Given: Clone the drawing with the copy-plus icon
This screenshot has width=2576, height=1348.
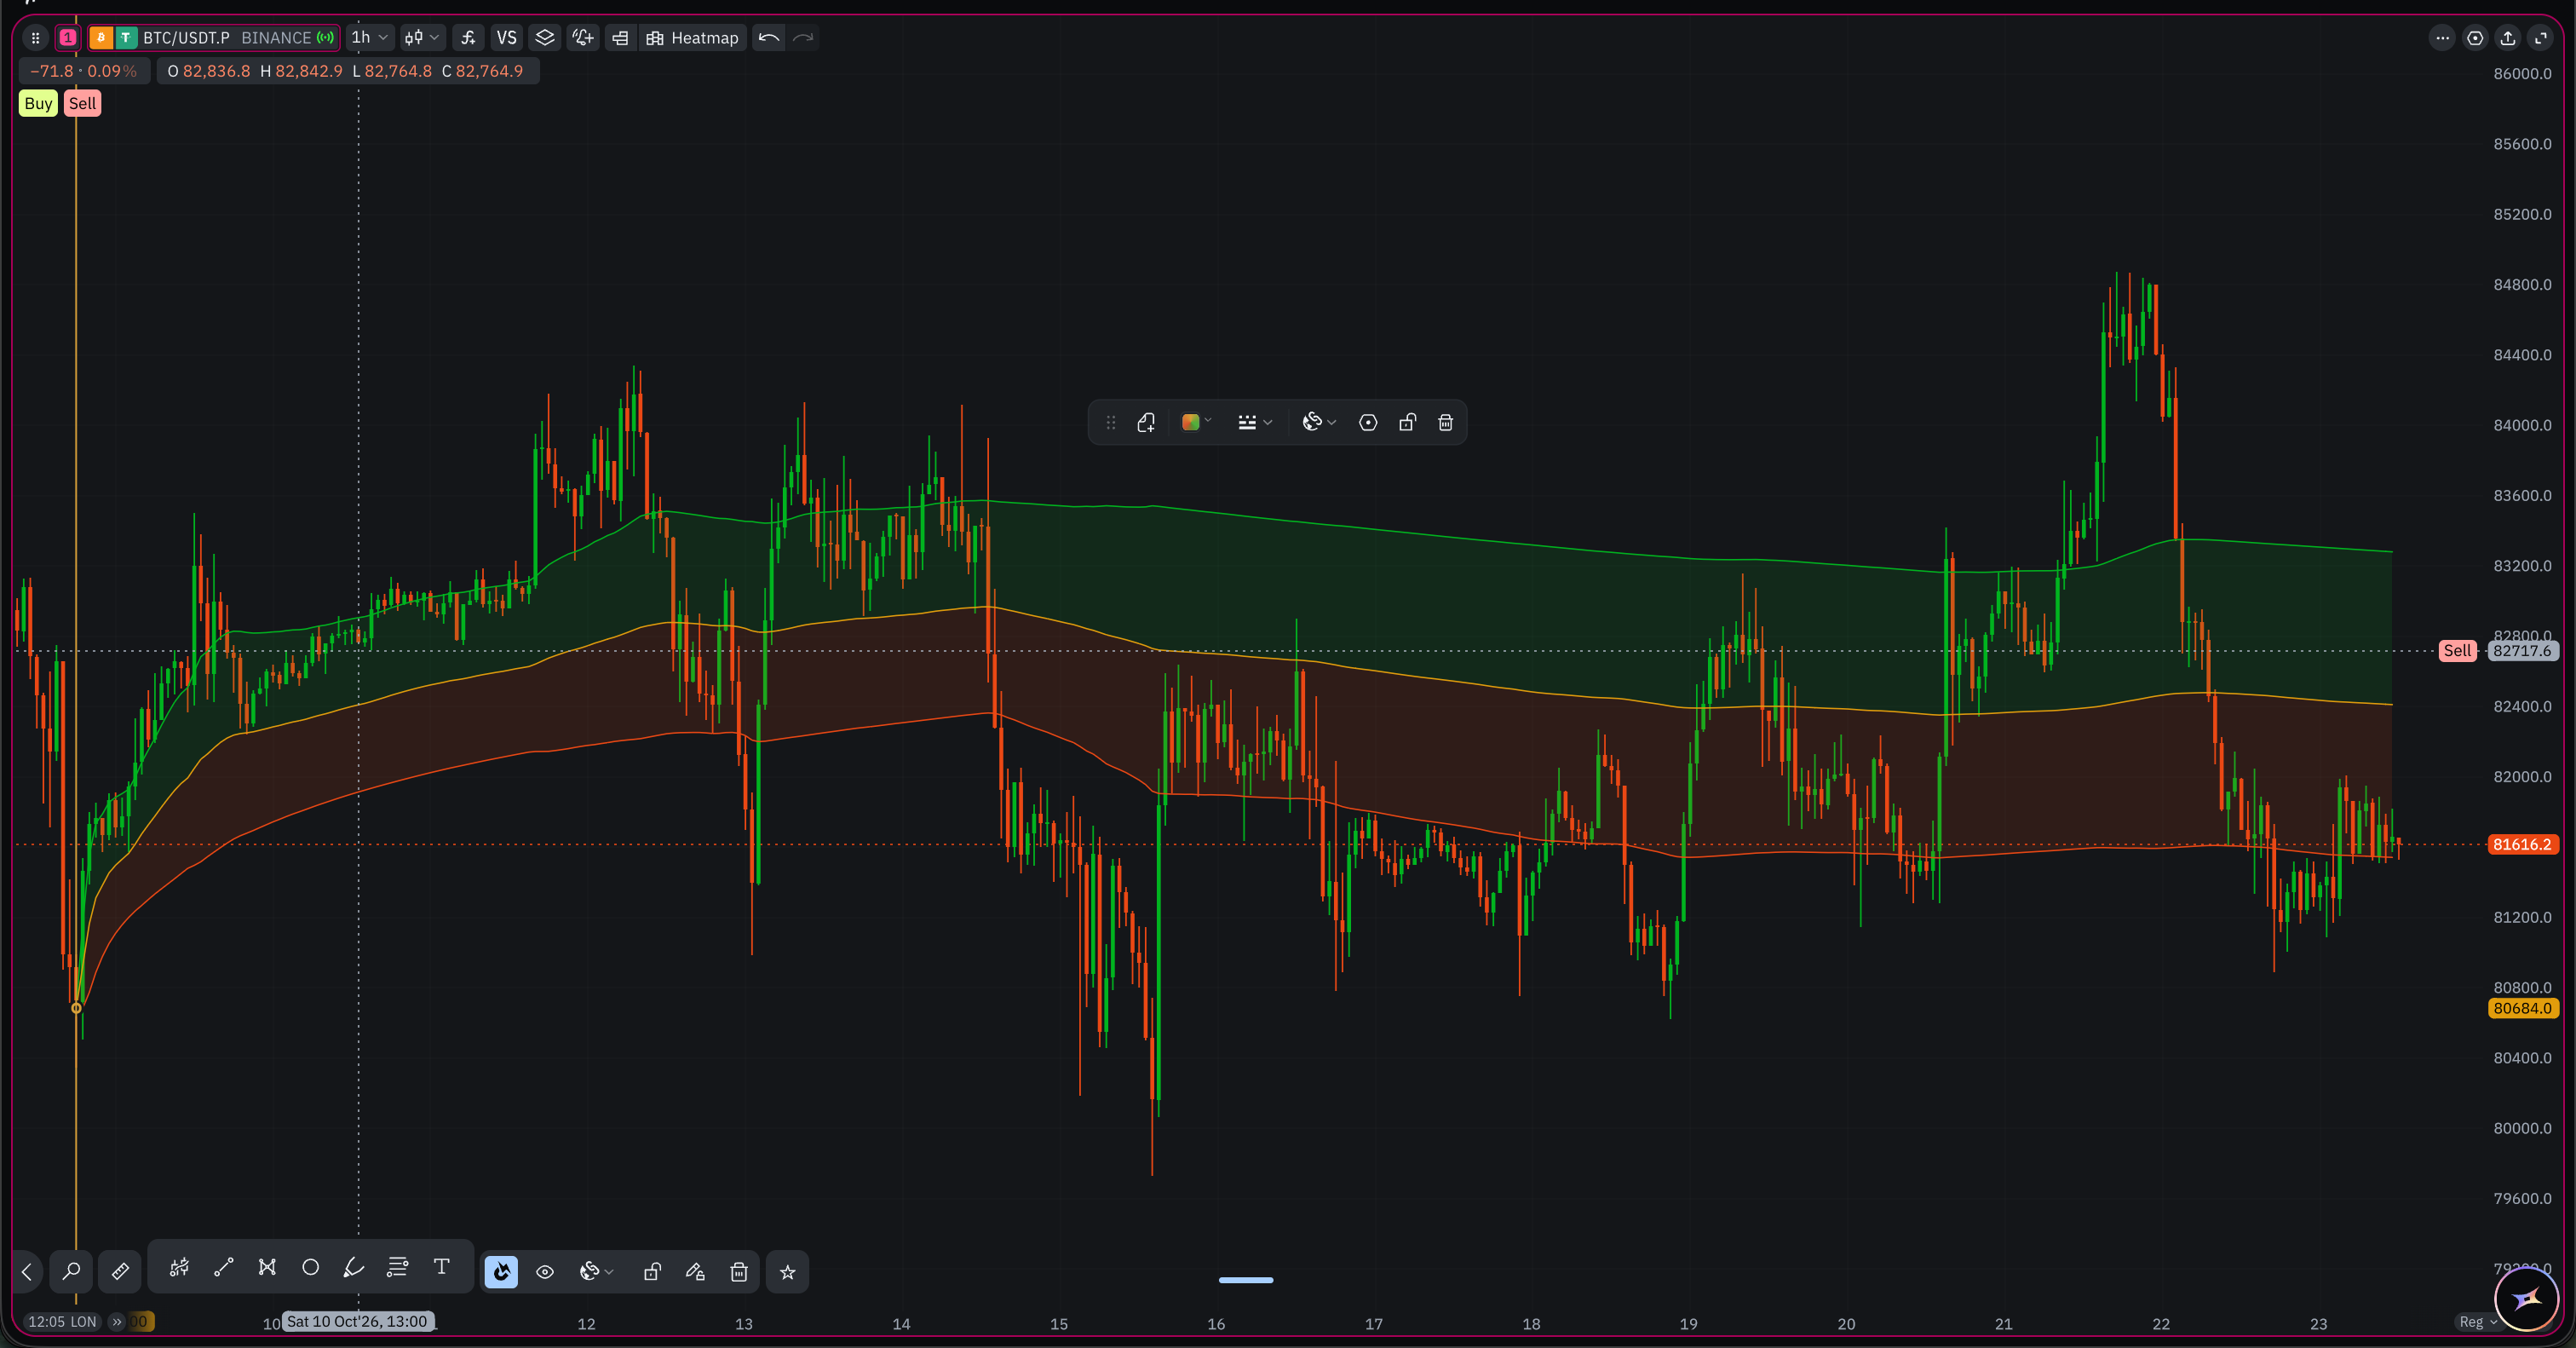Looking at the screenshot, I should [x=1146, y=423].
